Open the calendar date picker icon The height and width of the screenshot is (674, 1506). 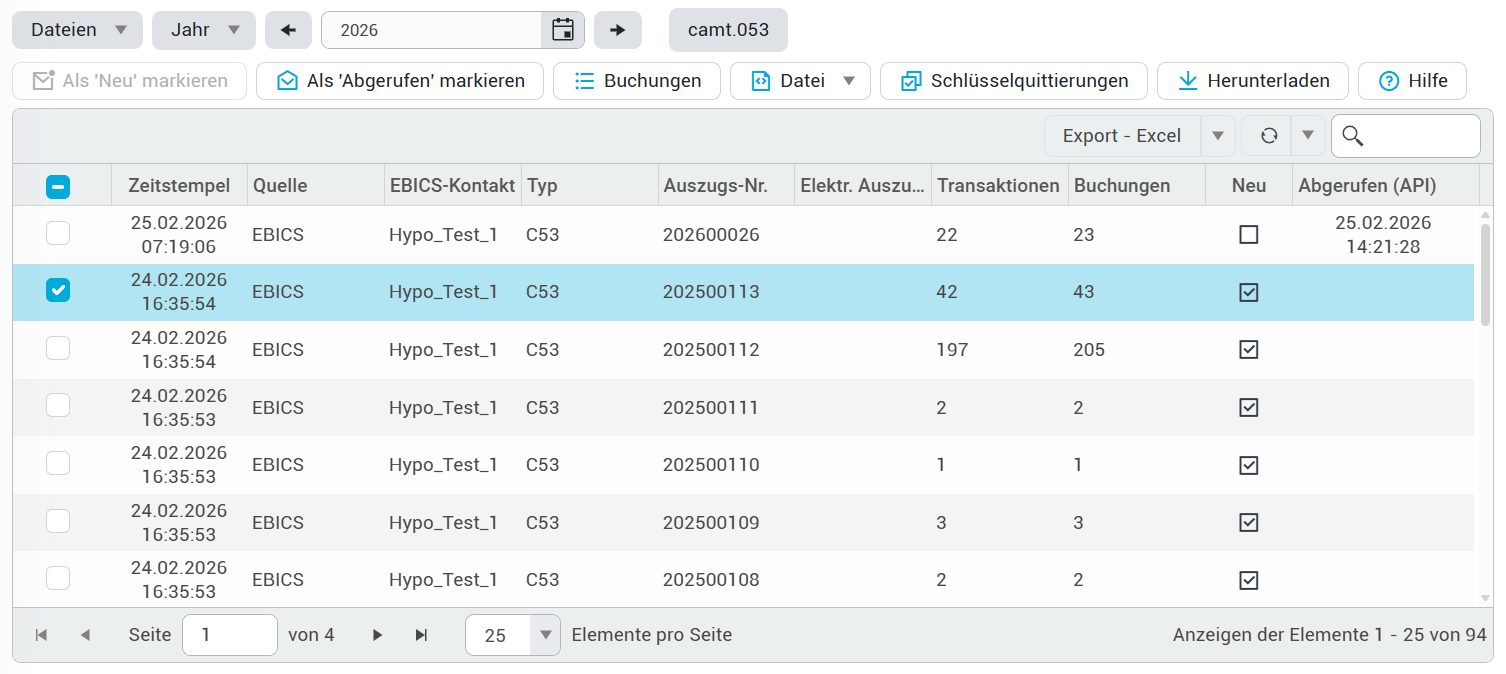click(563, 30)
